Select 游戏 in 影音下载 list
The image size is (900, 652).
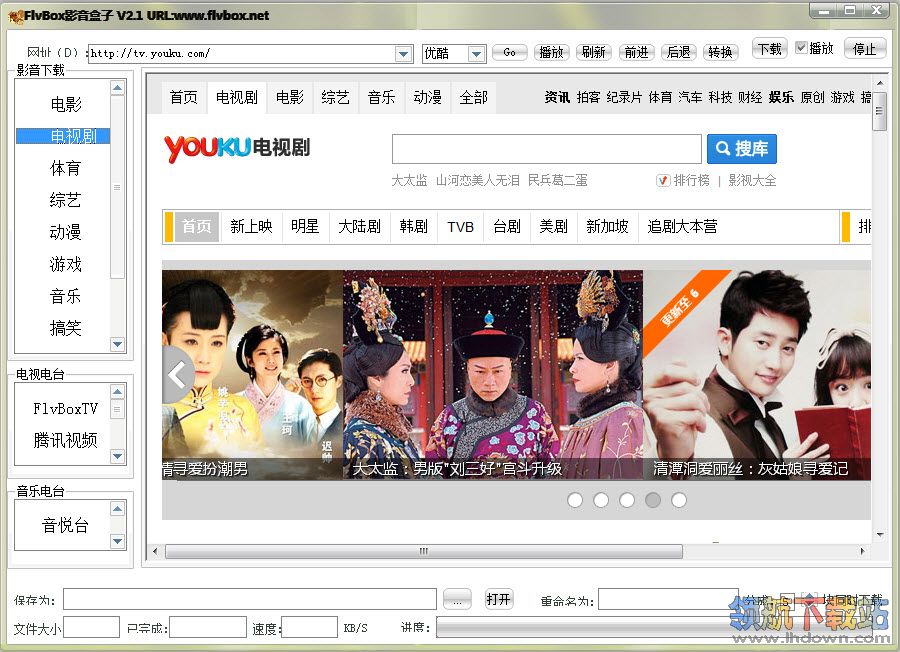(66, 264)
